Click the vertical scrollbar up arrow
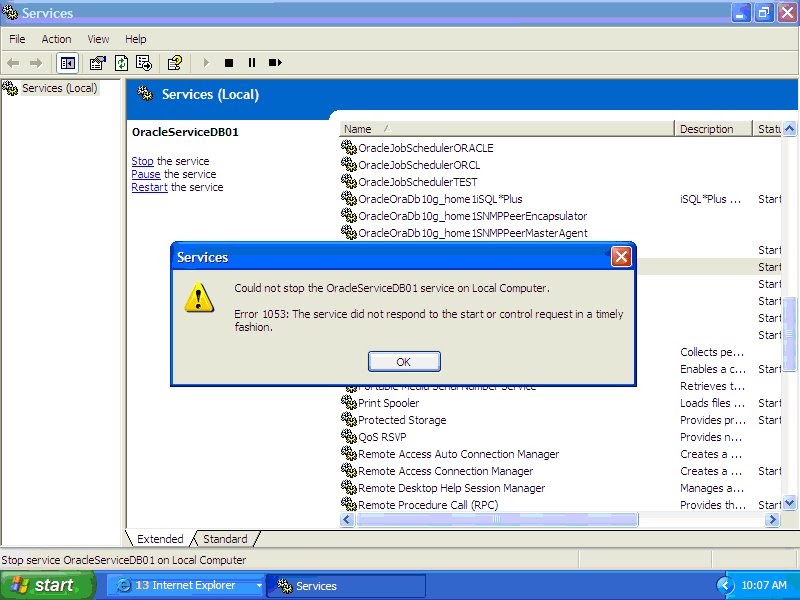The image size is (800, 600). (x=789, y=129)
